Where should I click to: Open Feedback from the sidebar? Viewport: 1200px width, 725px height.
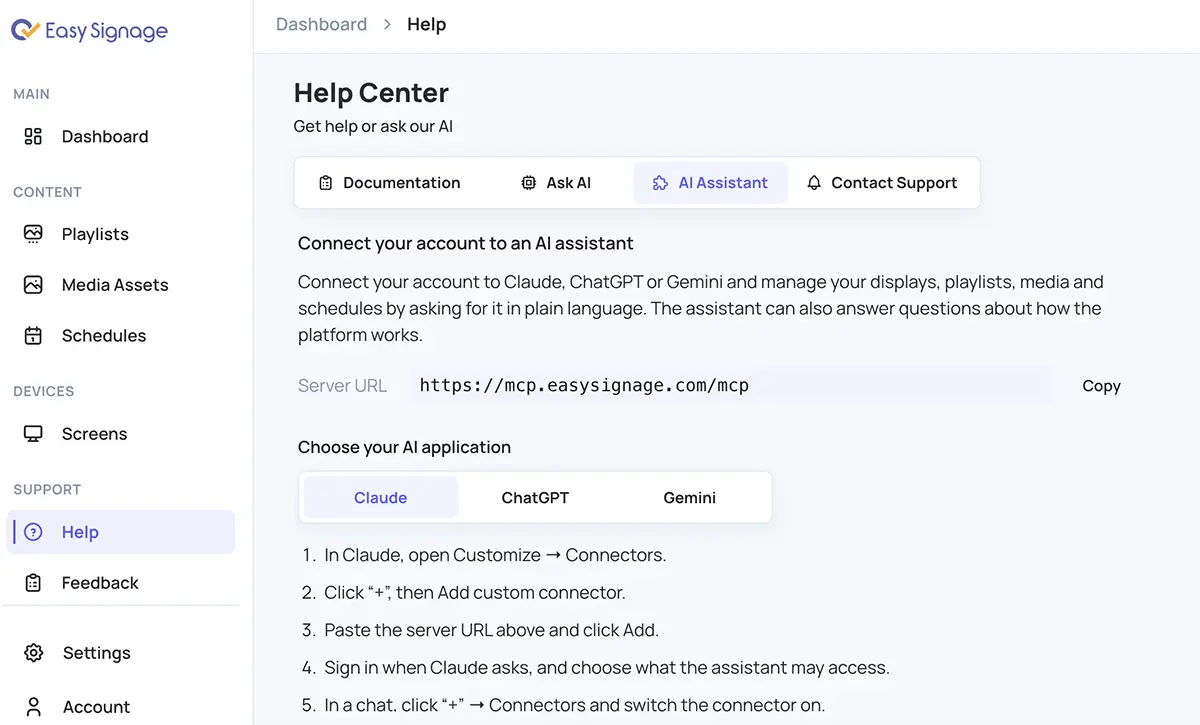click(x=121, y=583)
